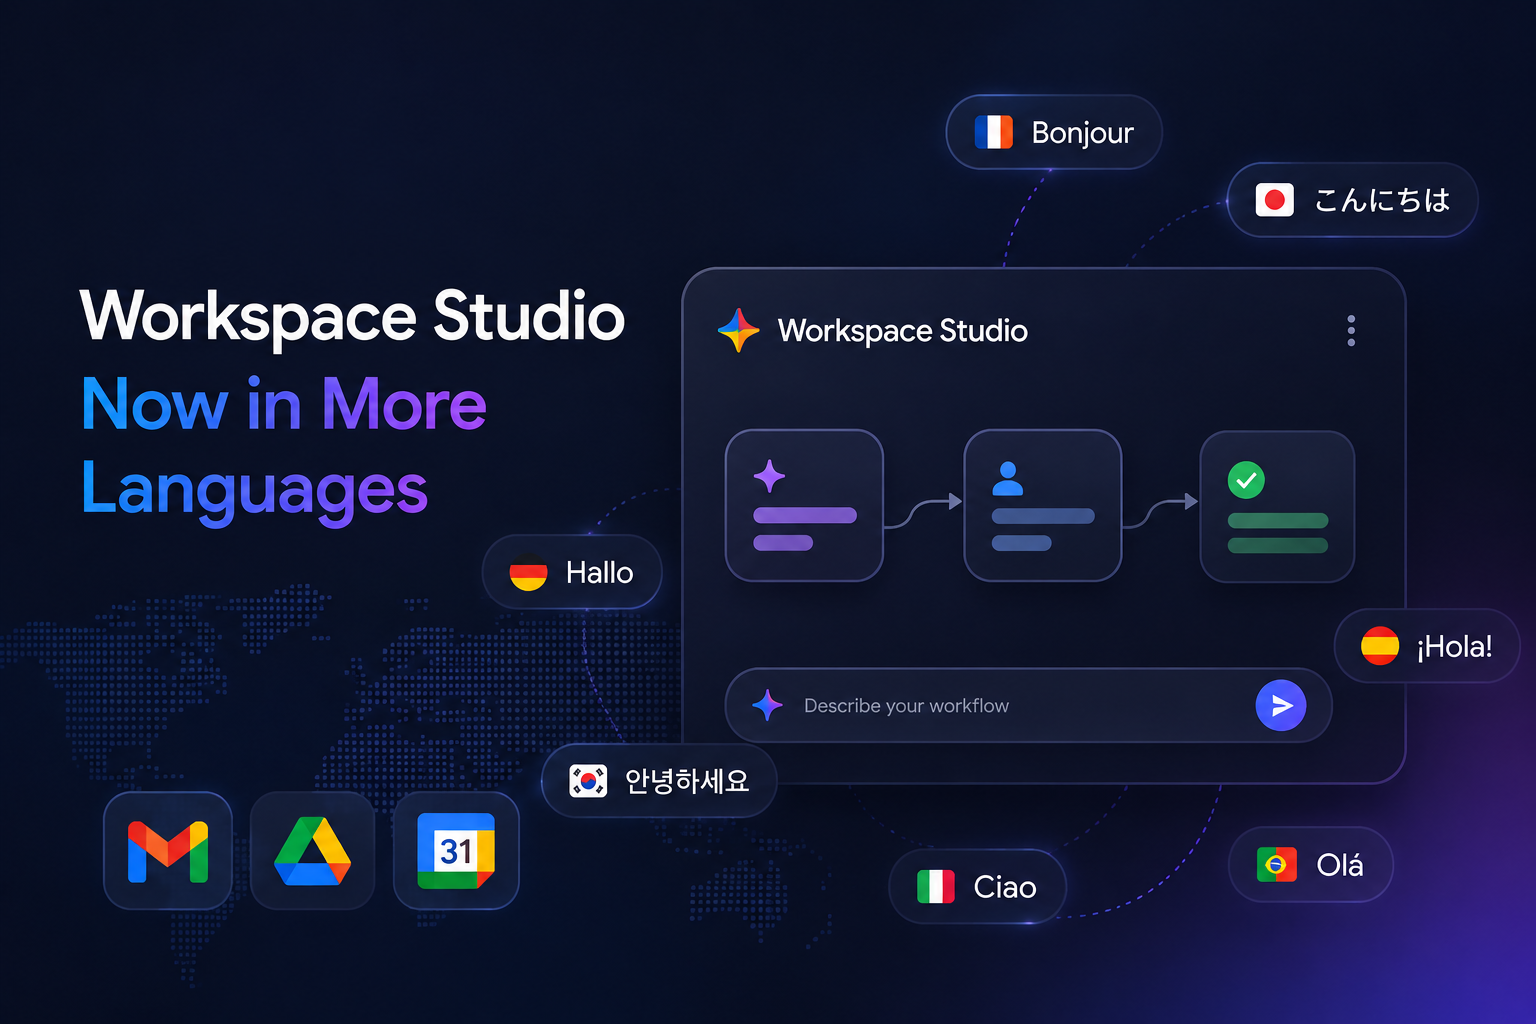Select the Ciao language pill
The width and height of the screenshot is (1536, 1024).
(x=977, y=887)
